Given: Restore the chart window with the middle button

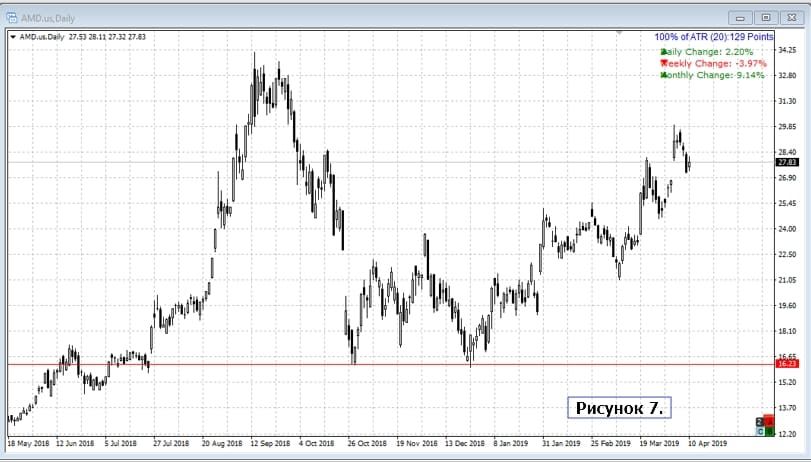Looking at the screenshot, I should 766,17.
